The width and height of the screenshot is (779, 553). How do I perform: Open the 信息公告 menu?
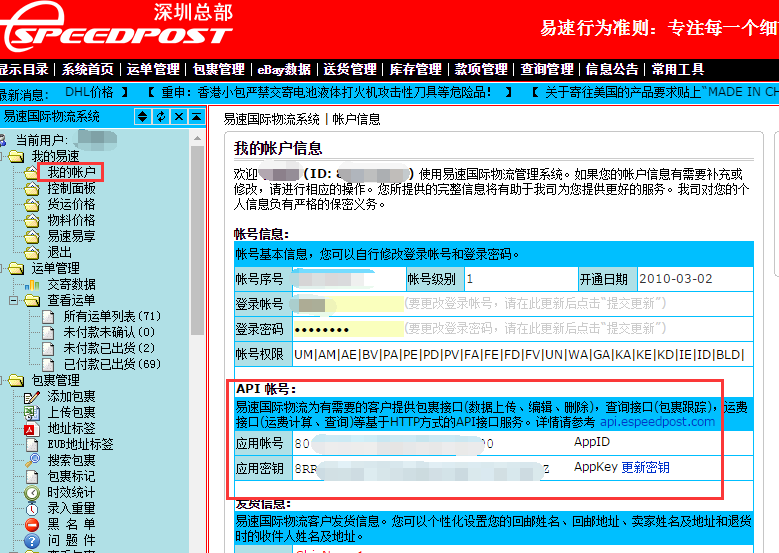point(612,69)
